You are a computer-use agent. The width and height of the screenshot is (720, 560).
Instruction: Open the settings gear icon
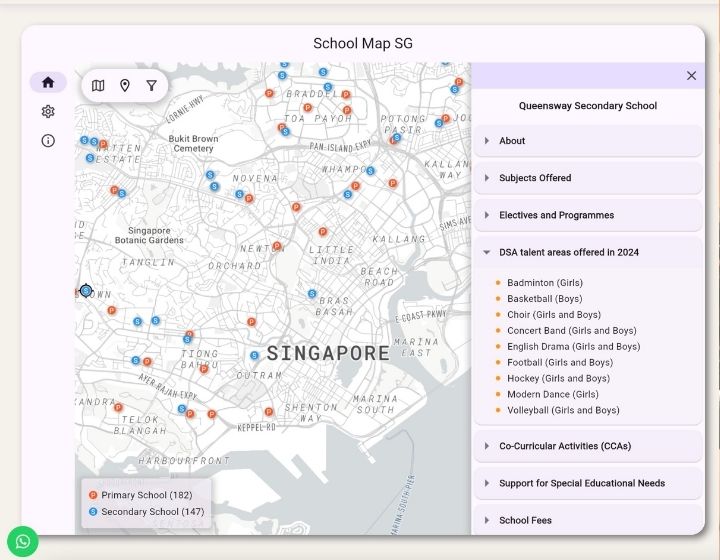click(x=48, y=112)
